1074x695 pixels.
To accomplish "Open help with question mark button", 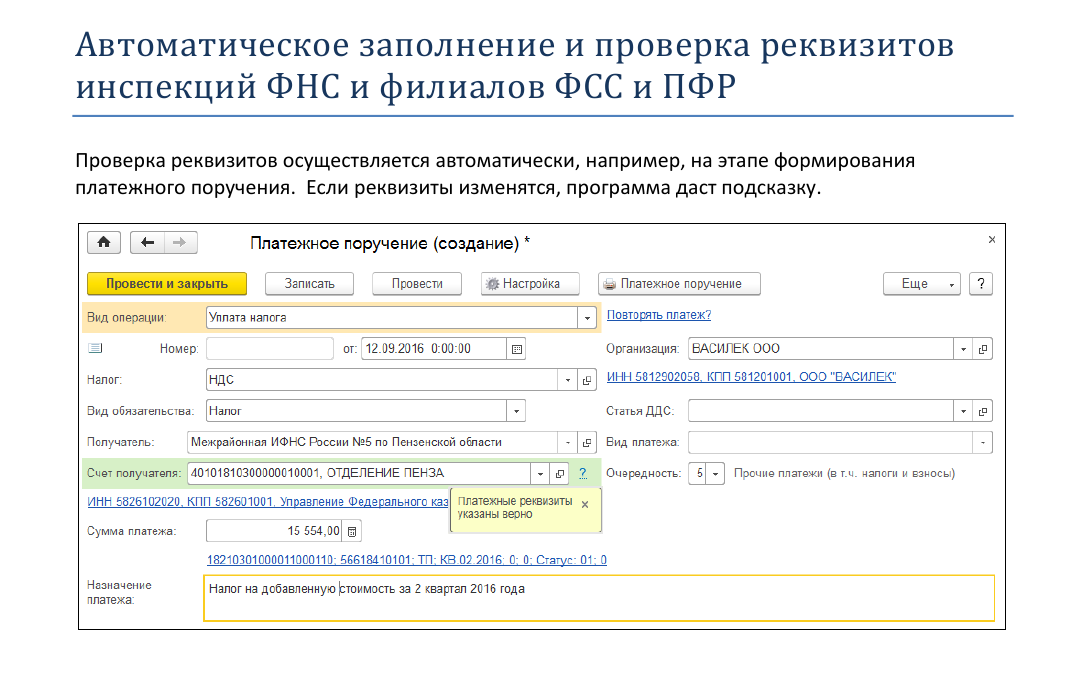I will [981, 283].
